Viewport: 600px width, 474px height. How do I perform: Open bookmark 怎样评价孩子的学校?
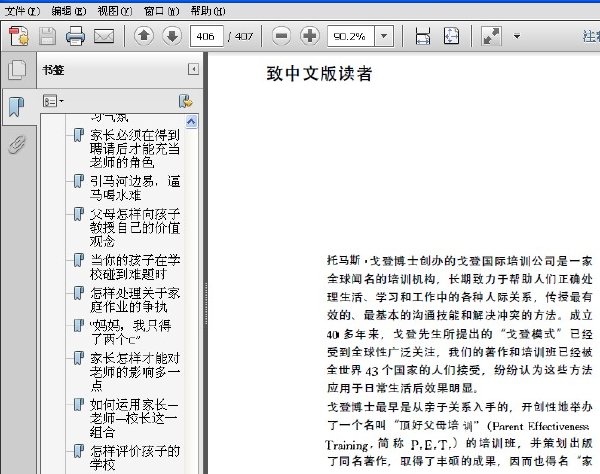point(135,458)
